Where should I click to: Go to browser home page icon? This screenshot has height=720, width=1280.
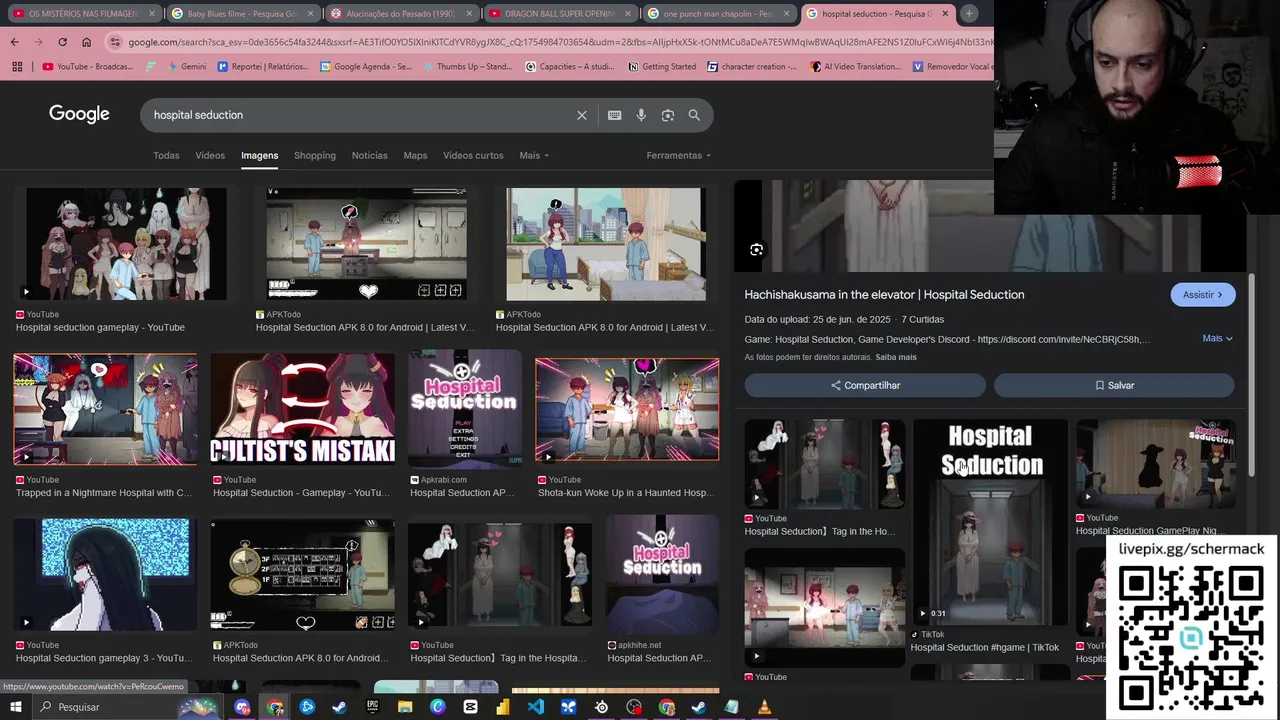[x=86, y=42]
